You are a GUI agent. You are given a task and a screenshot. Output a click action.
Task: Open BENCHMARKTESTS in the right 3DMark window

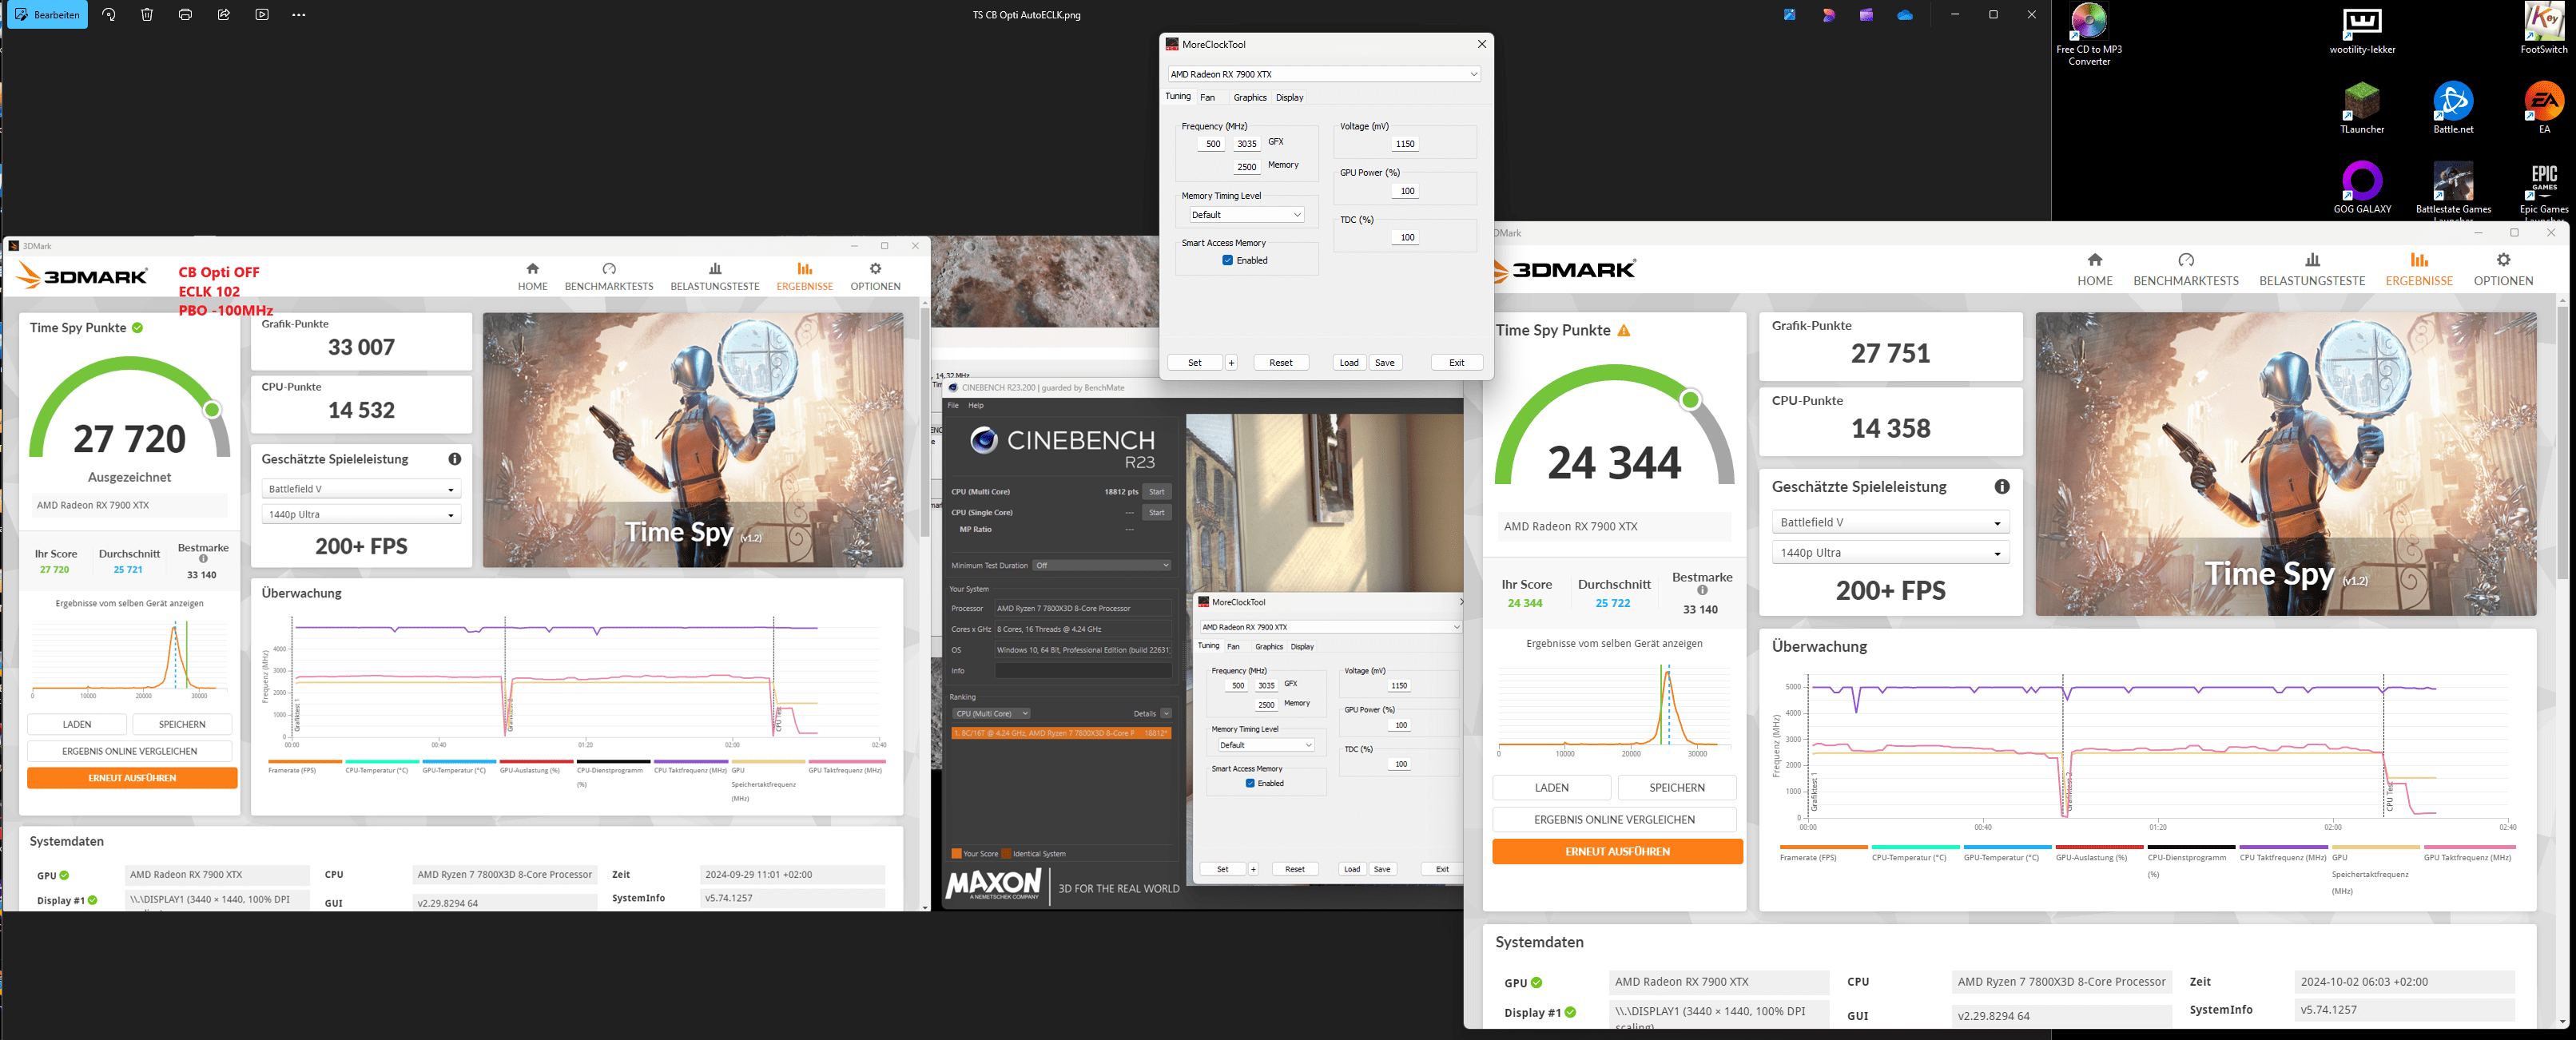point(2186,270)
